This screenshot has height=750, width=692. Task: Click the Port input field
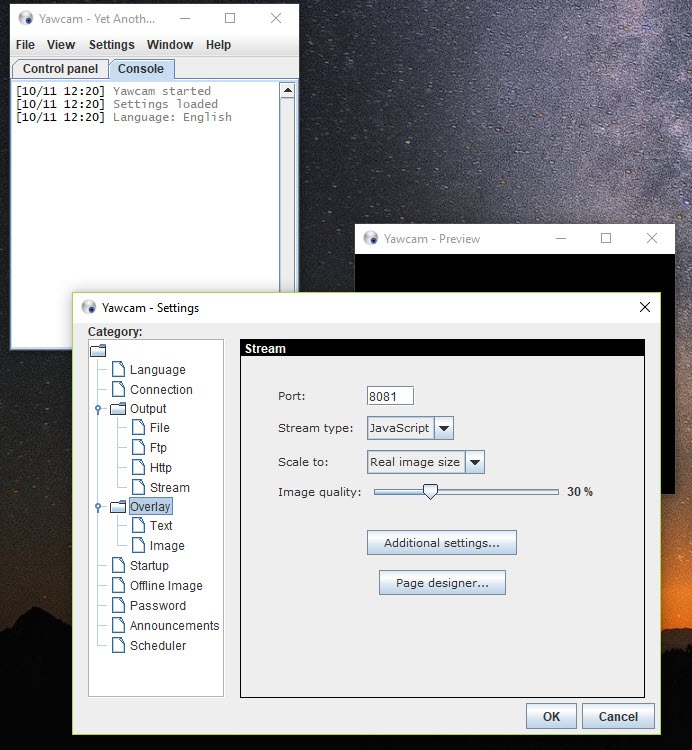tap(390, 396)
